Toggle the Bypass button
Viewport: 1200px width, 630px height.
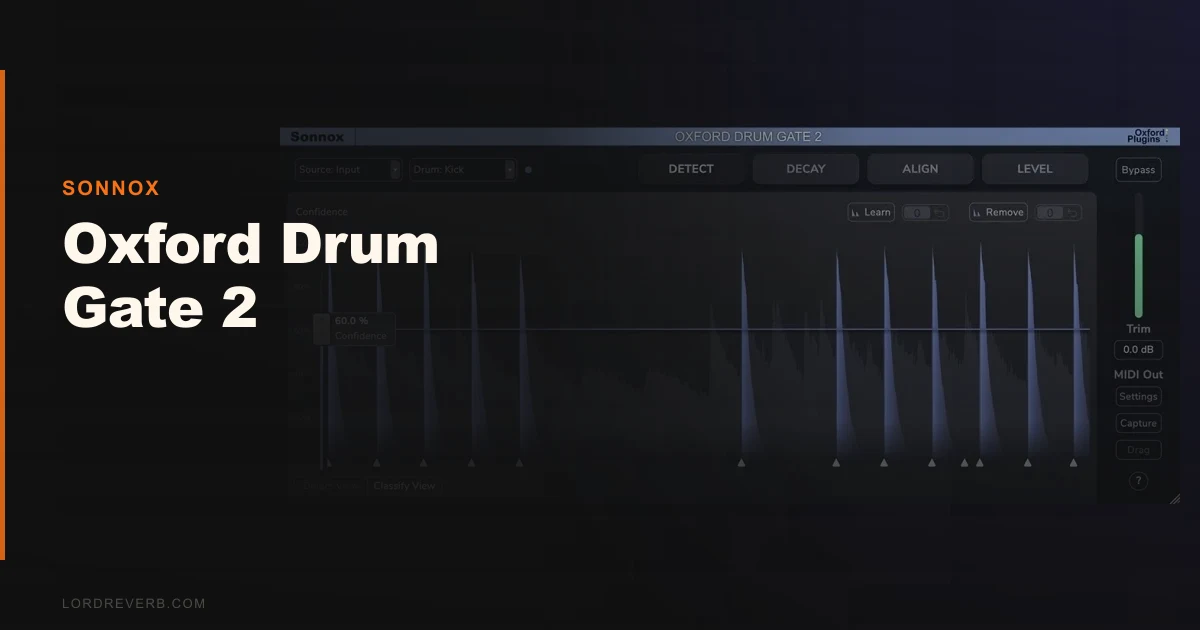1138,170
